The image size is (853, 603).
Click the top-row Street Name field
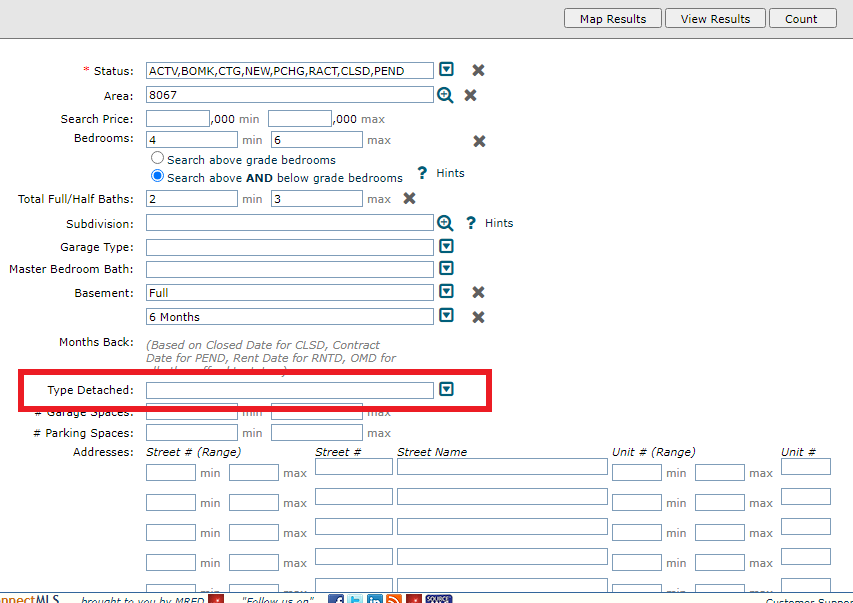click(x=502, y=466)
